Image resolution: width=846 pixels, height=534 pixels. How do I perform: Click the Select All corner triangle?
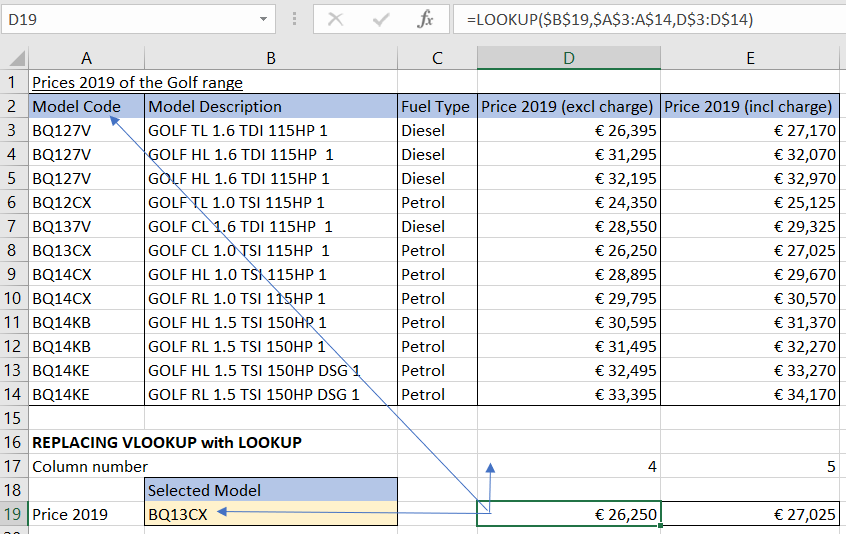(15, 58)
